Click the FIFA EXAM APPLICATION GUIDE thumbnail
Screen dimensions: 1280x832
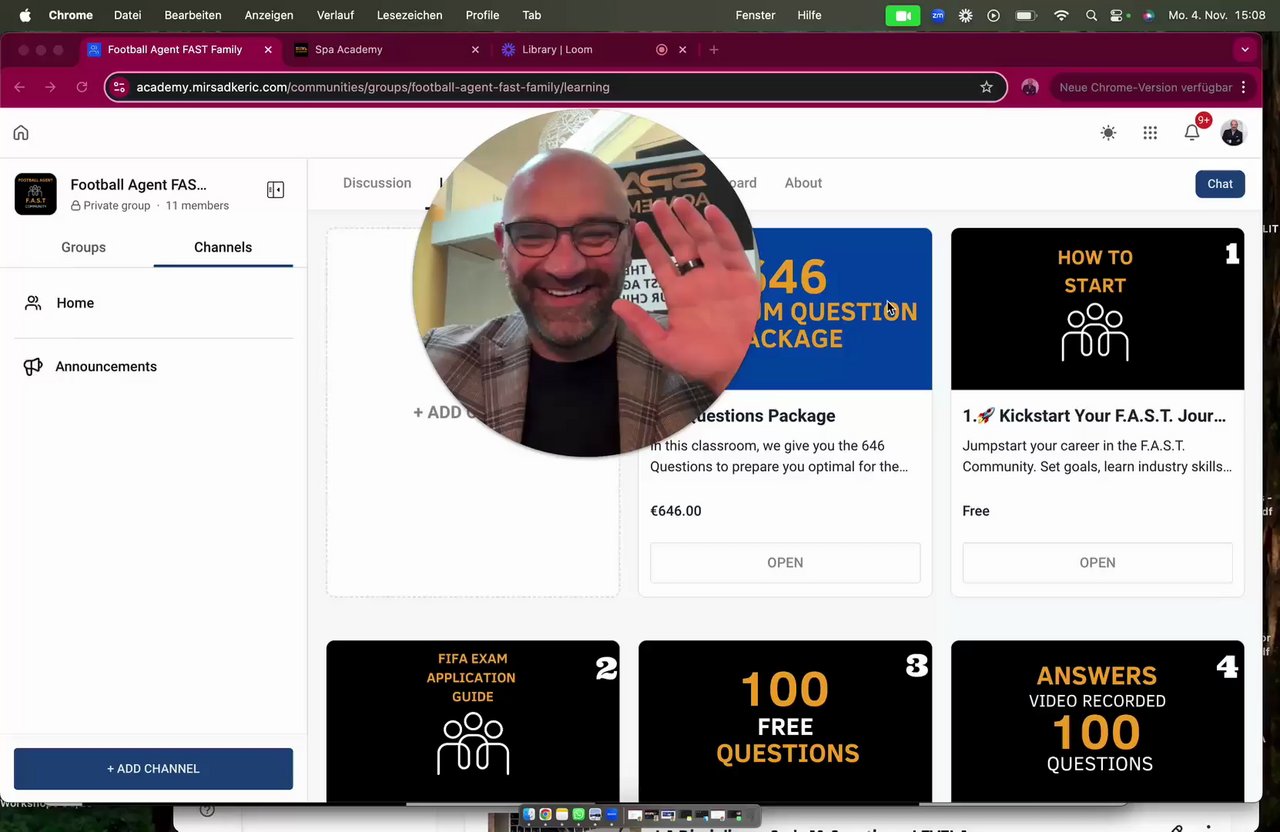(473, 720)
